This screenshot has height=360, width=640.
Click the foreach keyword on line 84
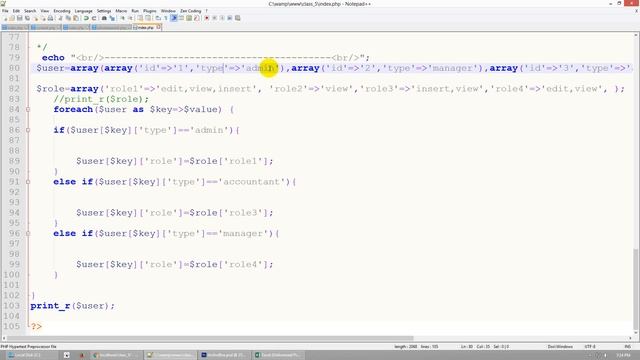(x=73, y=109)
